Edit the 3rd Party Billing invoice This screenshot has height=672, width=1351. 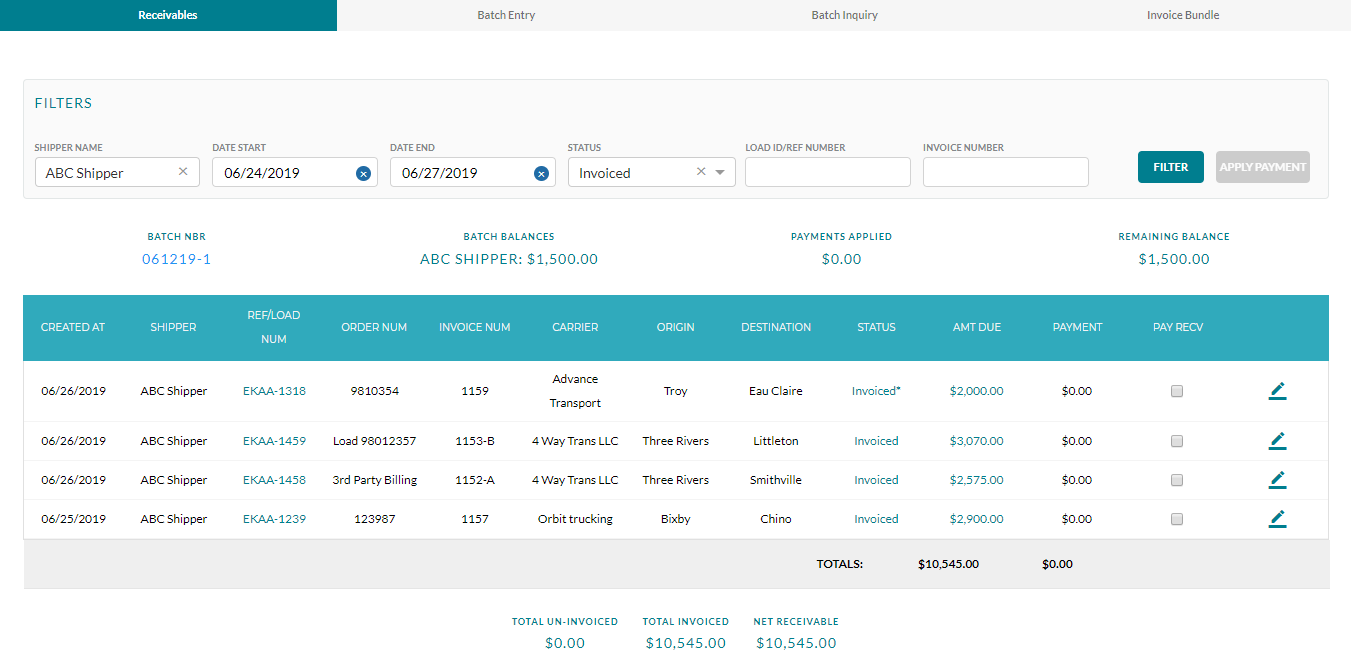point(1277,479)
